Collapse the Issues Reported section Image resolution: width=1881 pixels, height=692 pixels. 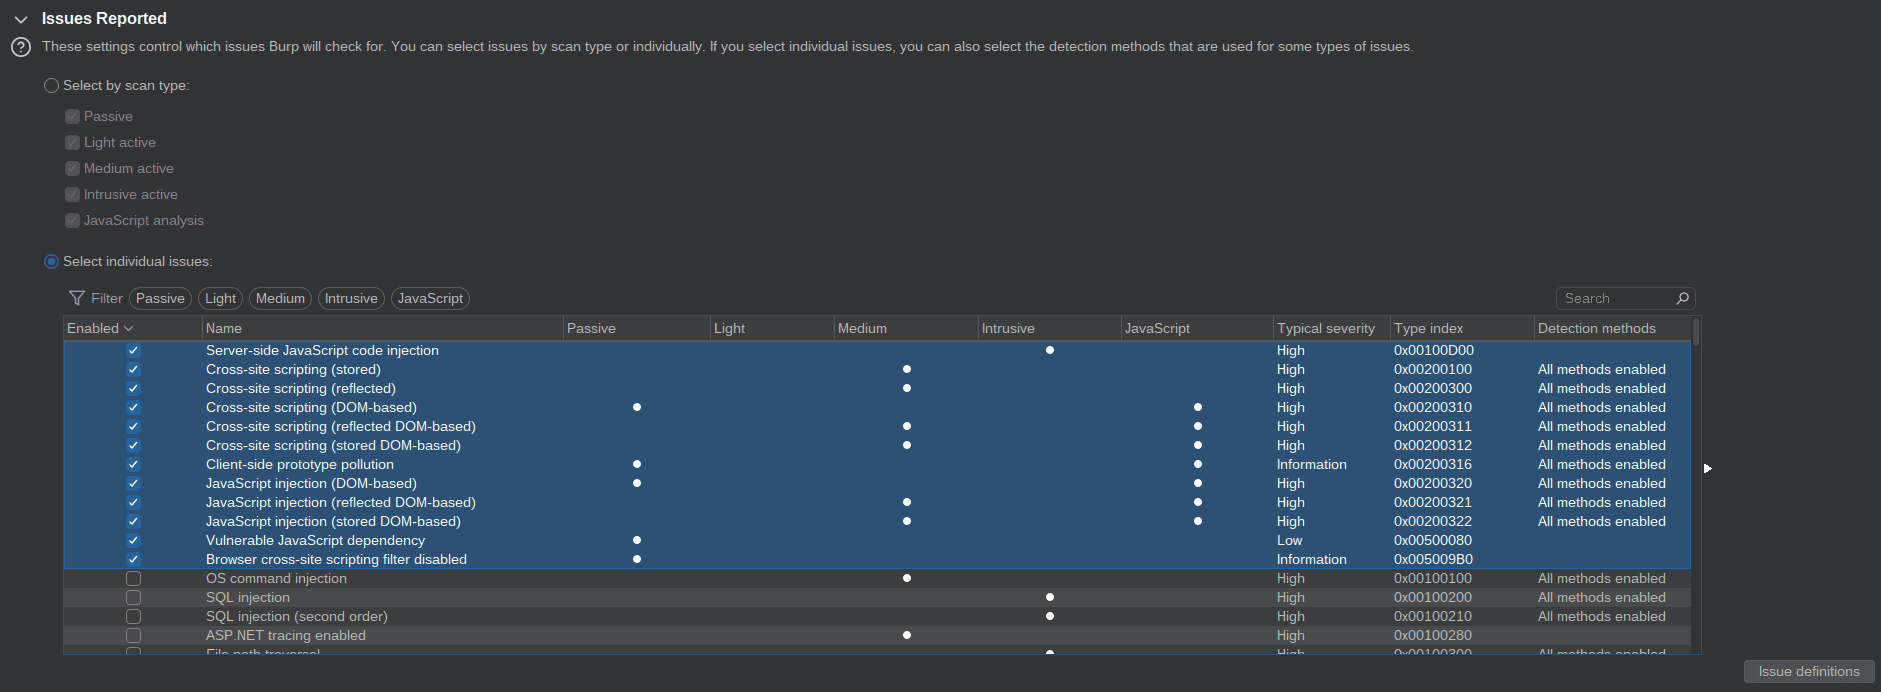click(x=21, y=19)
